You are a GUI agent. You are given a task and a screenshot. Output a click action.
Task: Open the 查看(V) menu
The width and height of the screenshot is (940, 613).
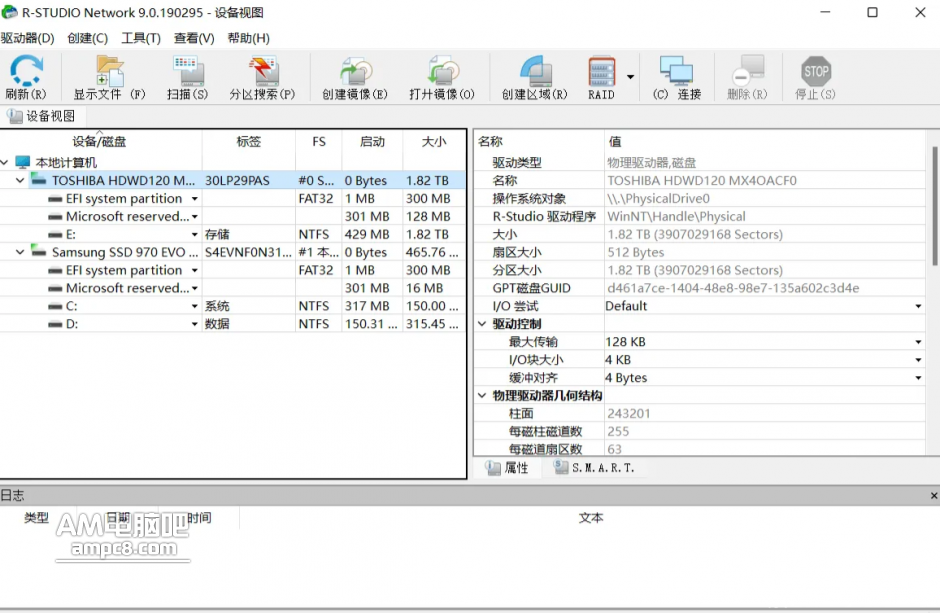pos(194,38)
